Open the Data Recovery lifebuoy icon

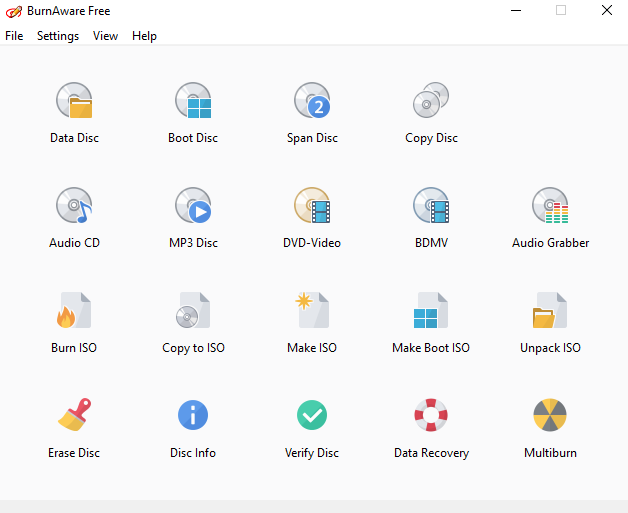click(431, 415)
